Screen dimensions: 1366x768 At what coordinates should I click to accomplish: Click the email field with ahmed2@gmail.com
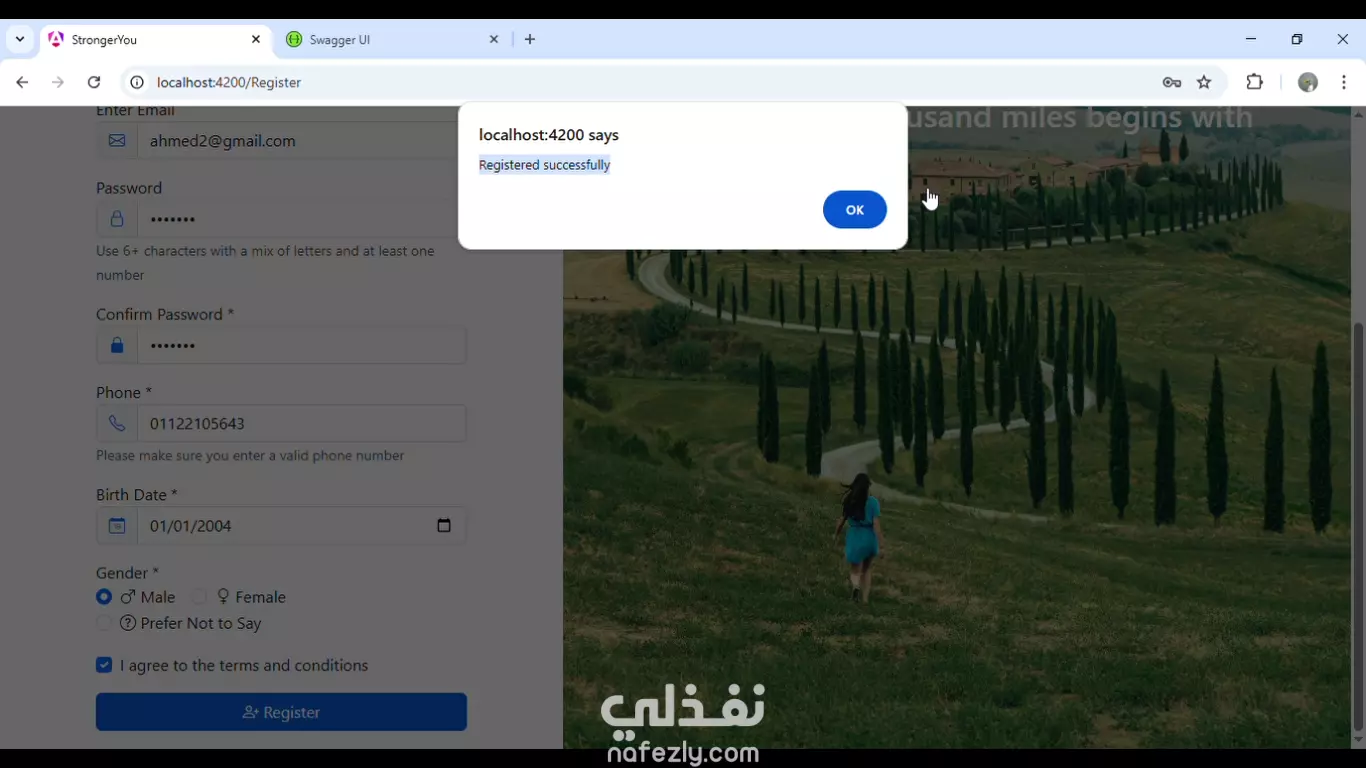tap(301, 141)
